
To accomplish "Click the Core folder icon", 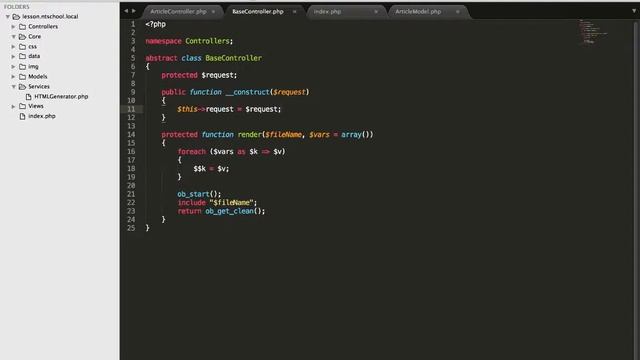I will click(x=22, y=37).
